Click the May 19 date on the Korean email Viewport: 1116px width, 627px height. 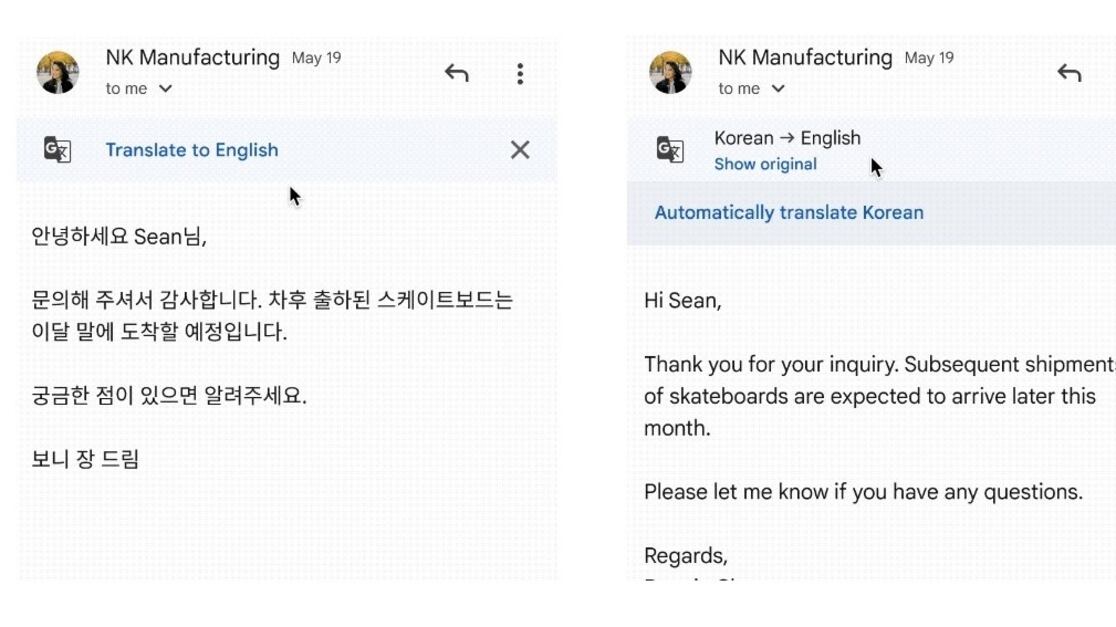(316, 58)
